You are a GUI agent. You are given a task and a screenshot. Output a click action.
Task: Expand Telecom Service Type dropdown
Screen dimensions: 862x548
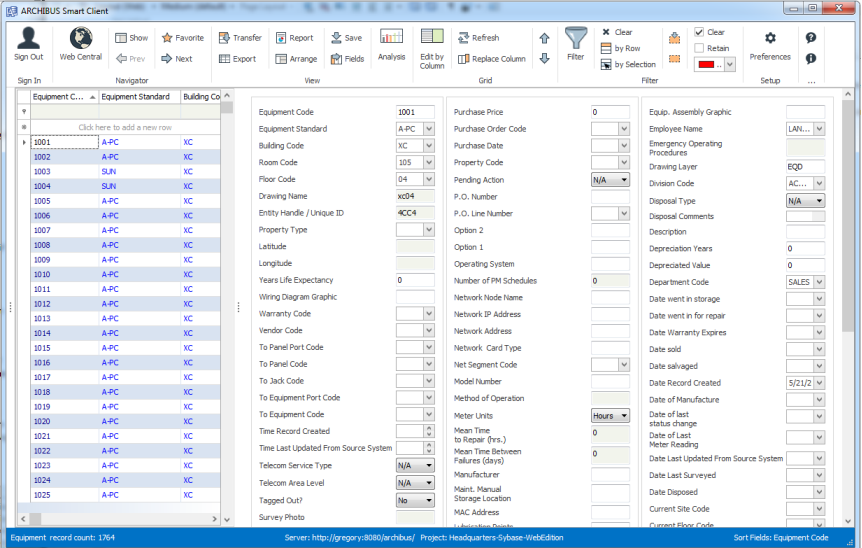pyautogui.click(x=429, y=465)
